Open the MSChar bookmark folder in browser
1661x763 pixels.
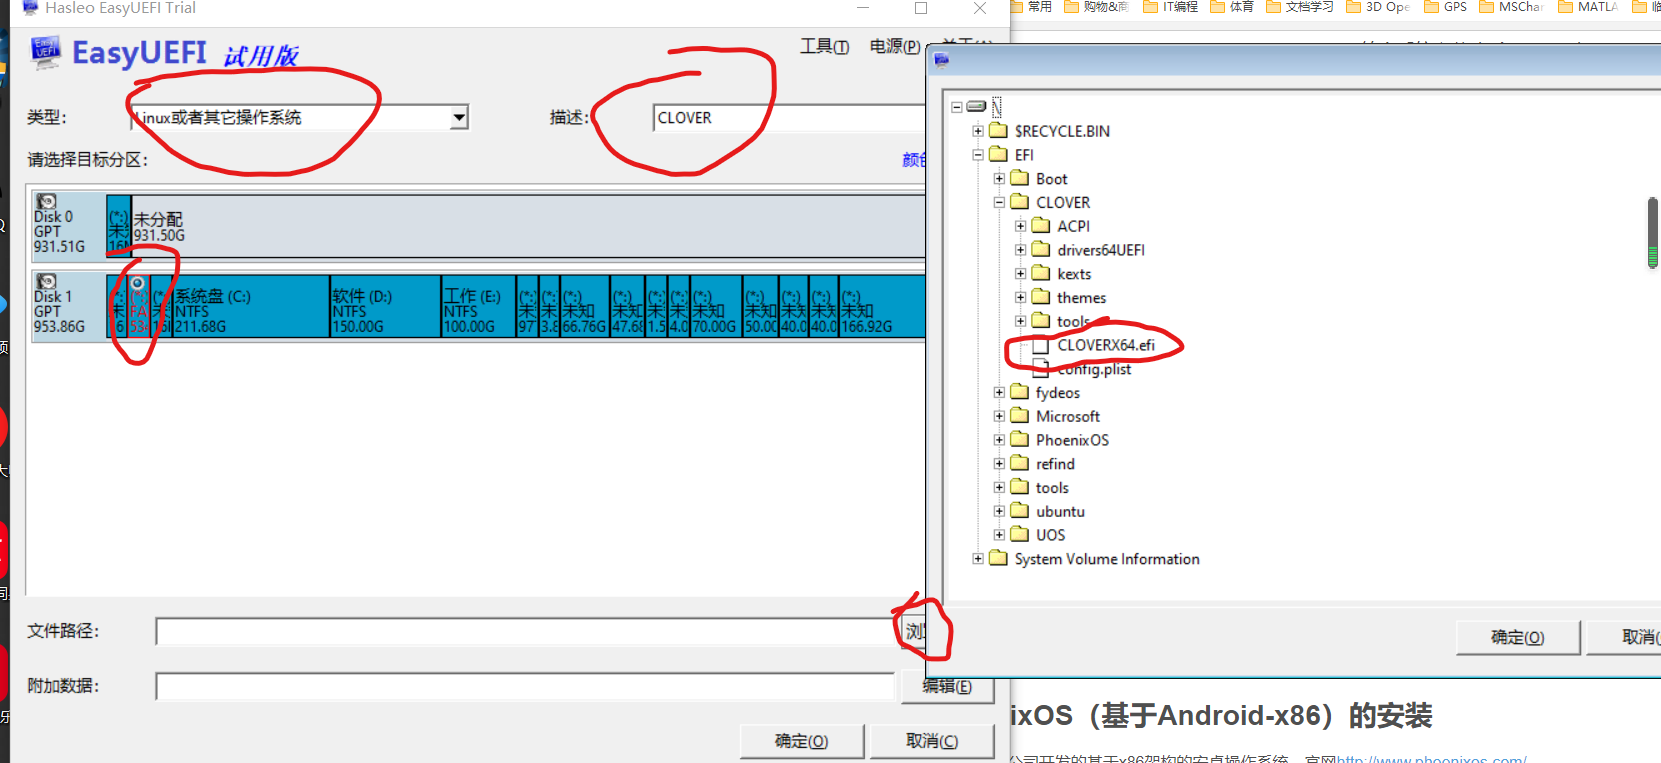[x=1512, y=6]
